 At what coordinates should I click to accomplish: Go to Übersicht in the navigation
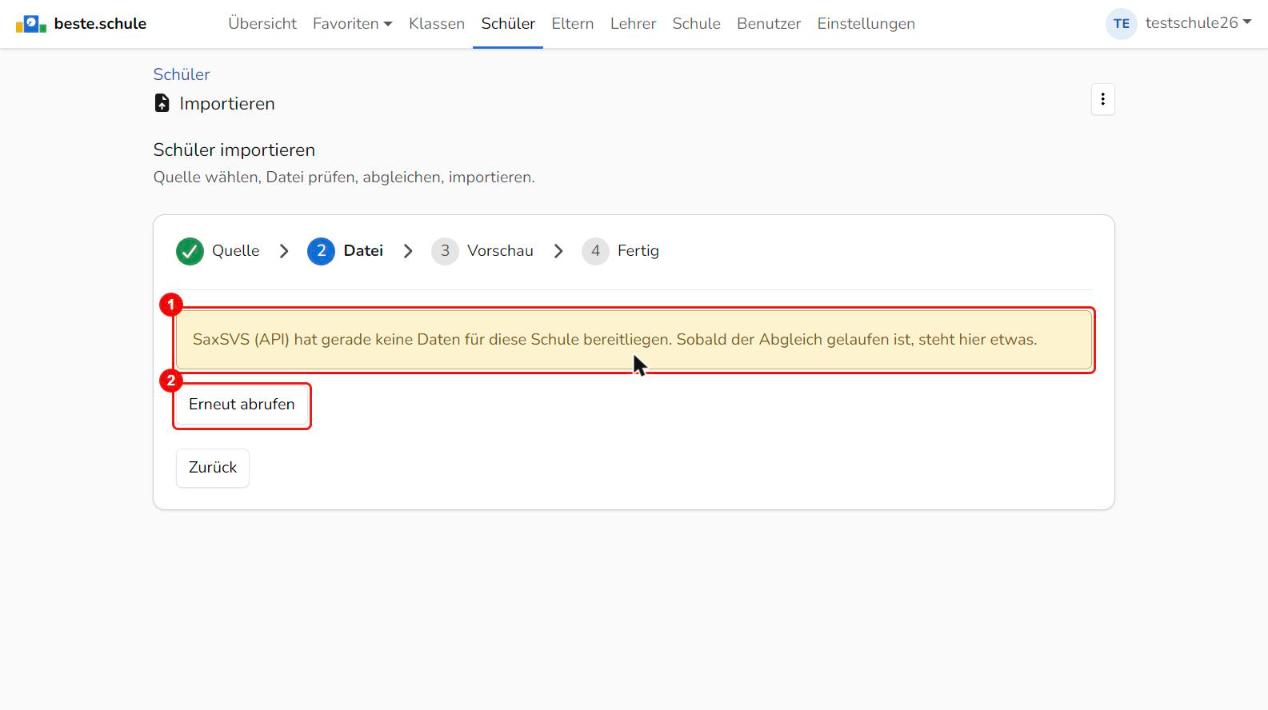[262, 23]
